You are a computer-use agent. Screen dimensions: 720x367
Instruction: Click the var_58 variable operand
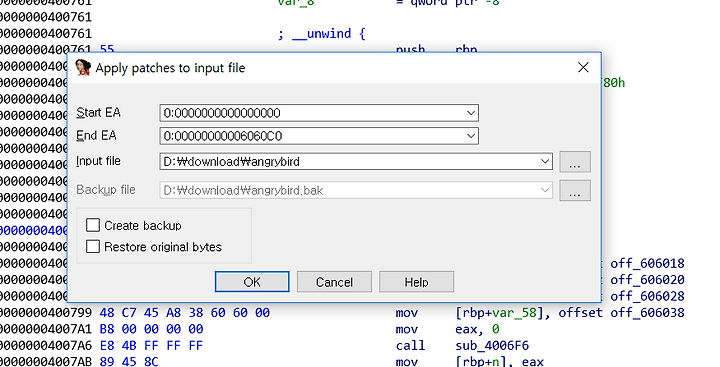(514, 313)
